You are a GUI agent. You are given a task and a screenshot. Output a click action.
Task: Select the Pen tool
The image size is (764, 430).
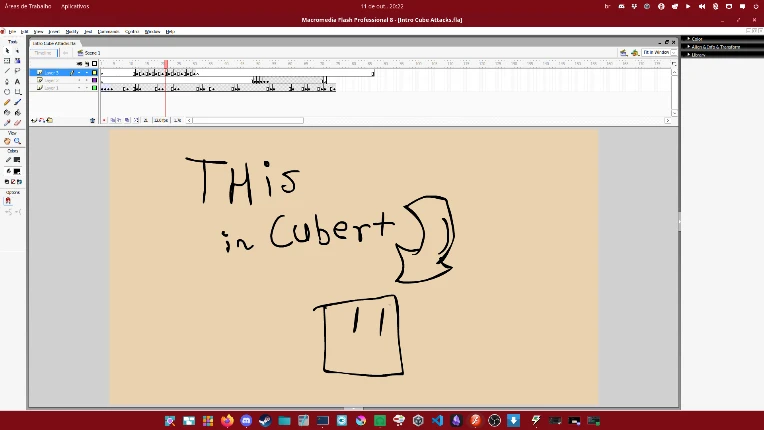click(x=7, y=81)
